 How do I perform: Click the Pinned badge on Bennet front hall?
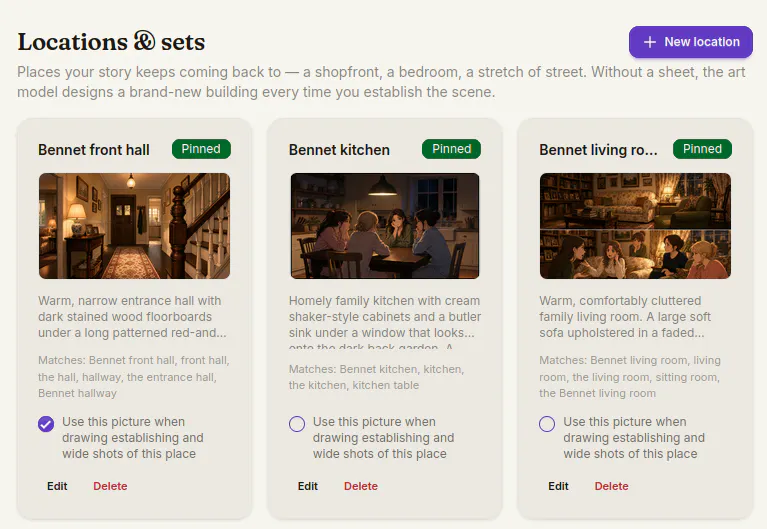(x=201, y=149)
